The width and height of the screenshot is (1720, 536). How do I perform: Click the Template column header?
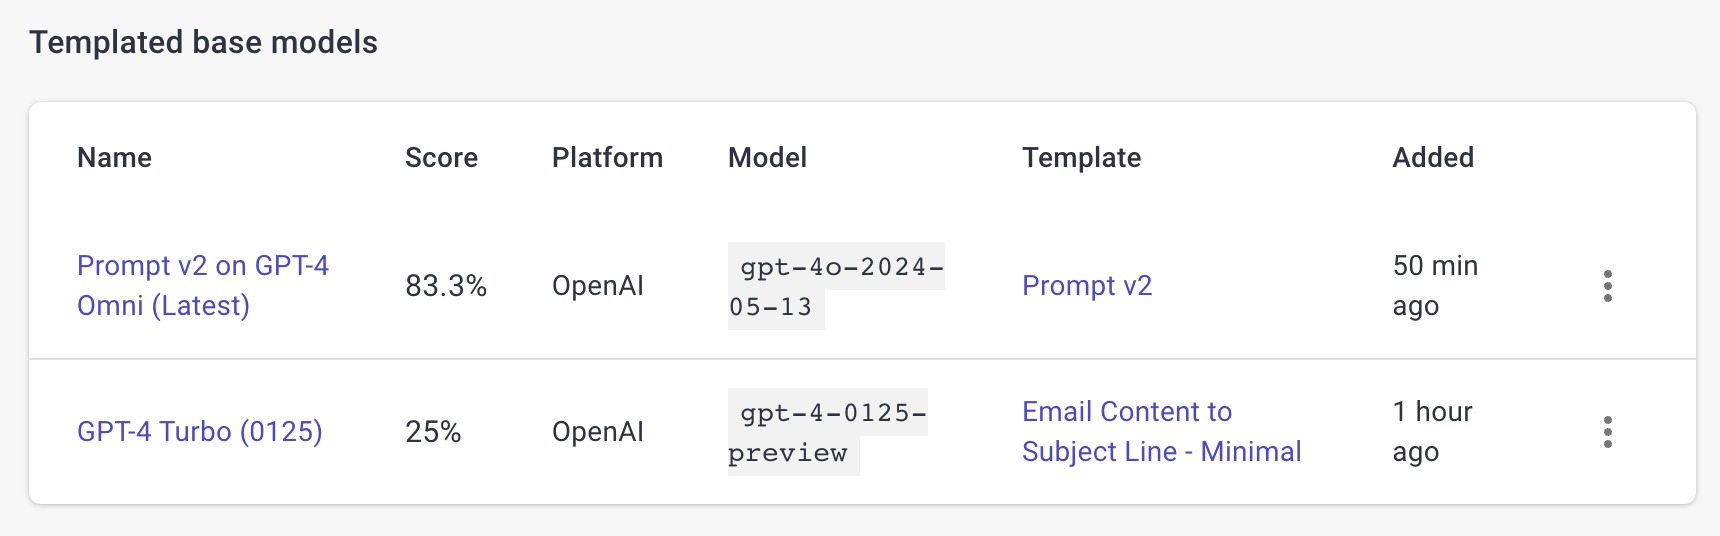[x=1081, y=158]
